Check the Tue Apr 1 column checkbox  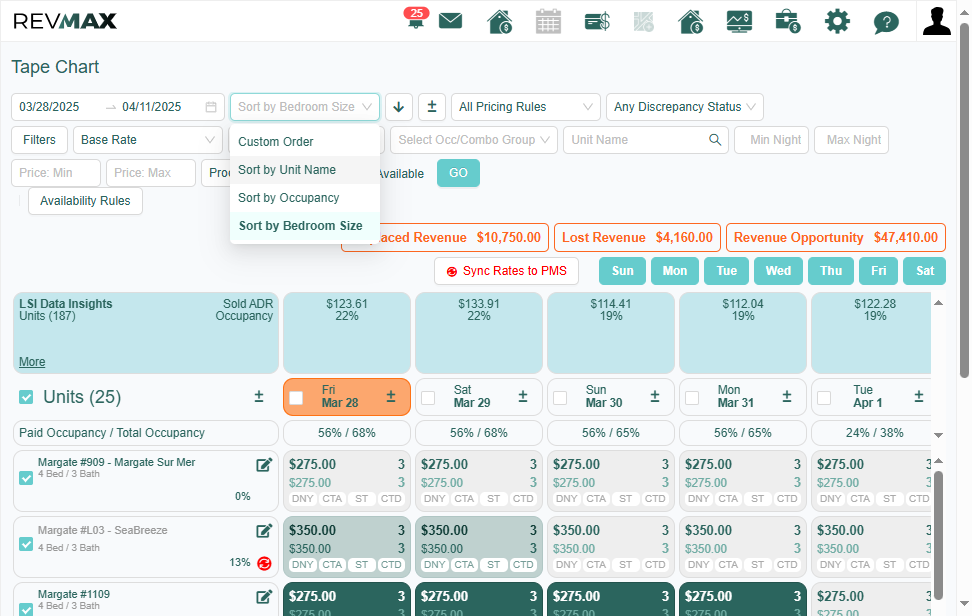pos(824,398)
